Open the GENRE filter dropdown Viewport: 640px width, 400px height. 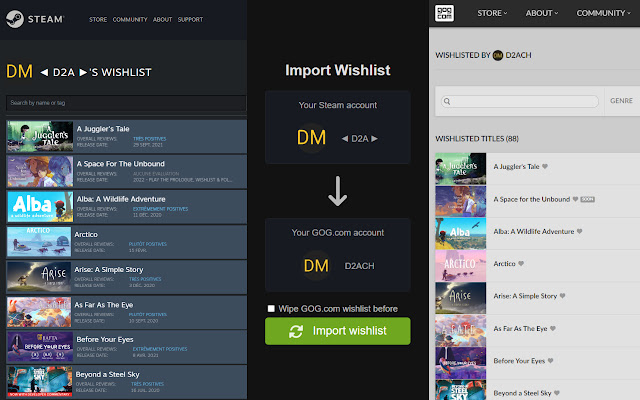click(x=621, y=101)
